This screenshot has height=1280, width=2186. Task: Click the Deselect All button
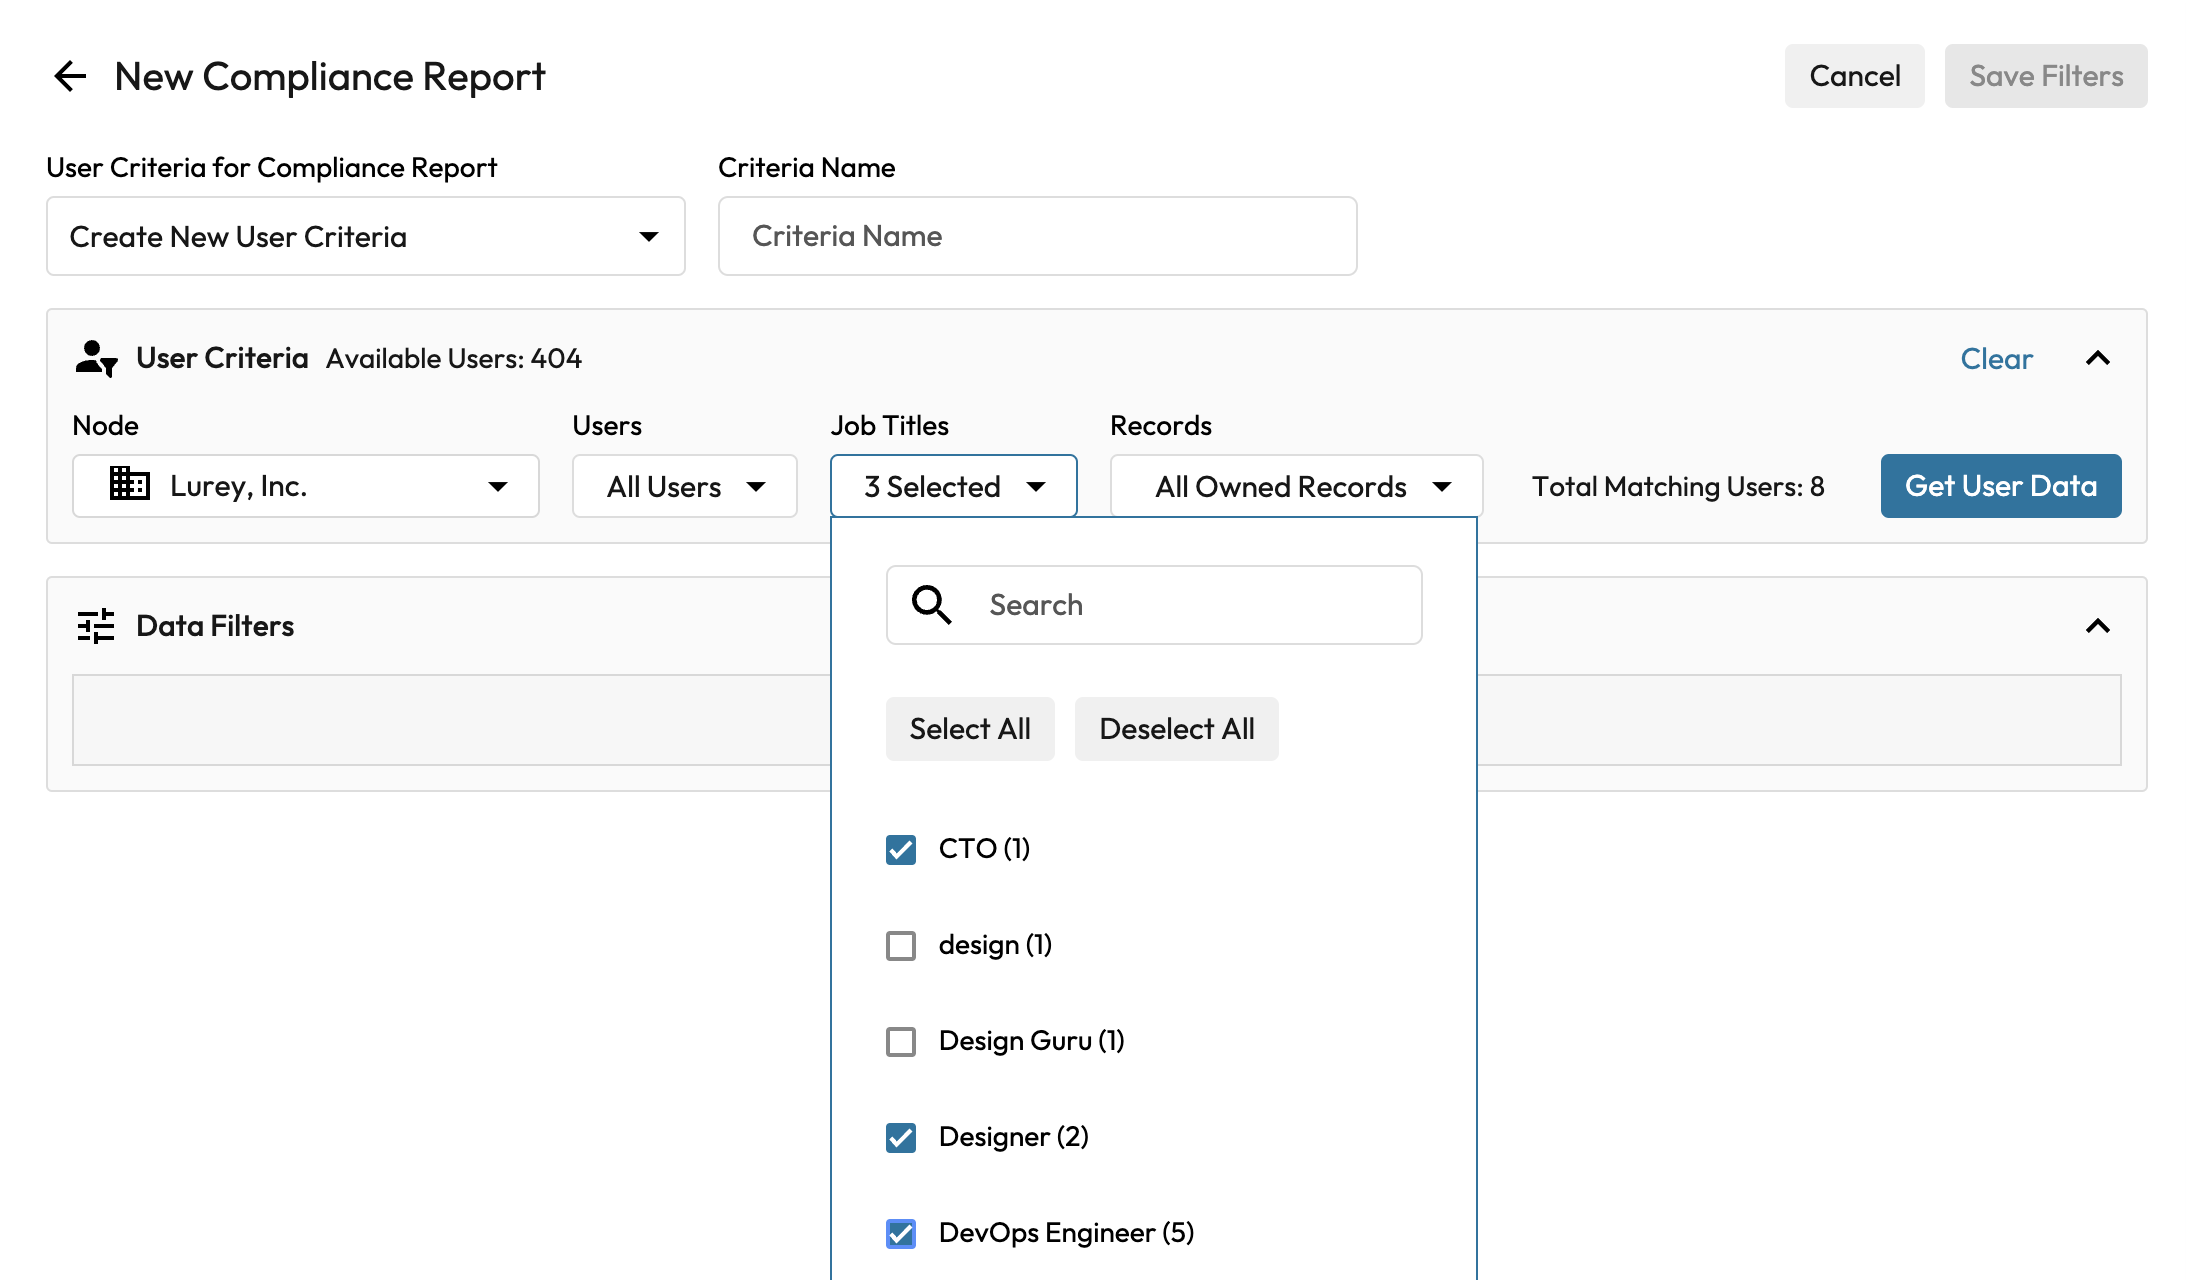(x=1176, y=729)
